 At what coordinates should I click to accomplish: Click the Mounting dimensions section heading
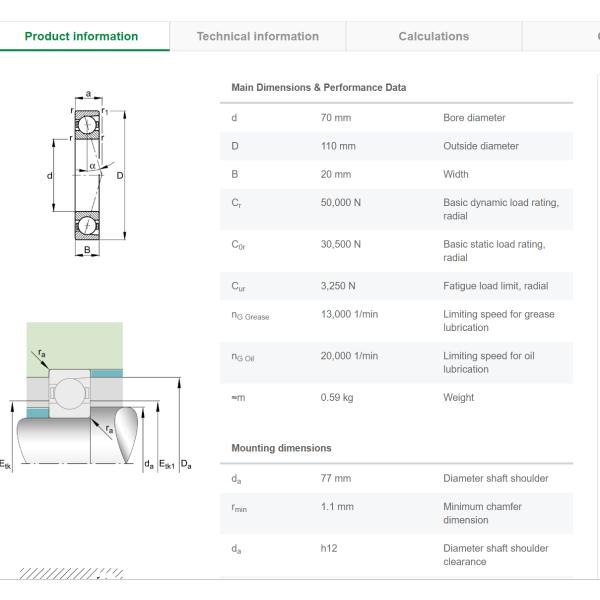281,448
